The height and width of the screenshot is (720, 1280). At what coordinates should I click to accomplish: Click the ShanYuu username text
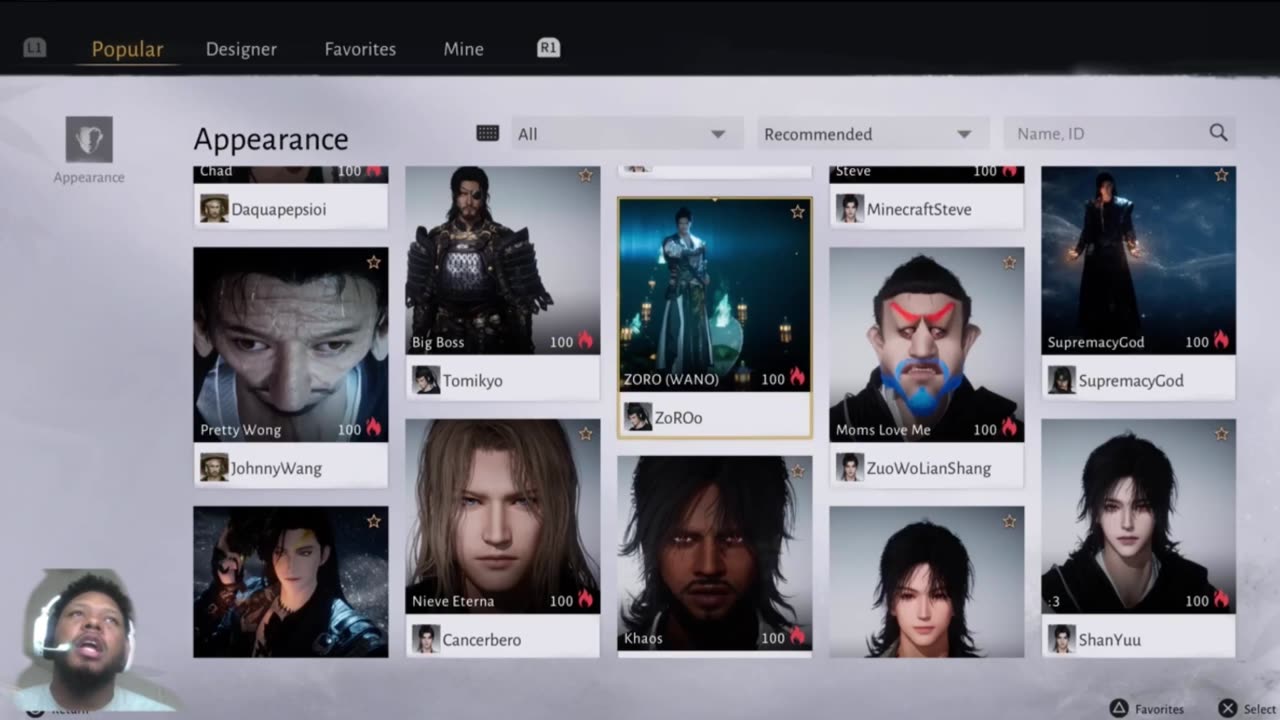(1110, 640)
